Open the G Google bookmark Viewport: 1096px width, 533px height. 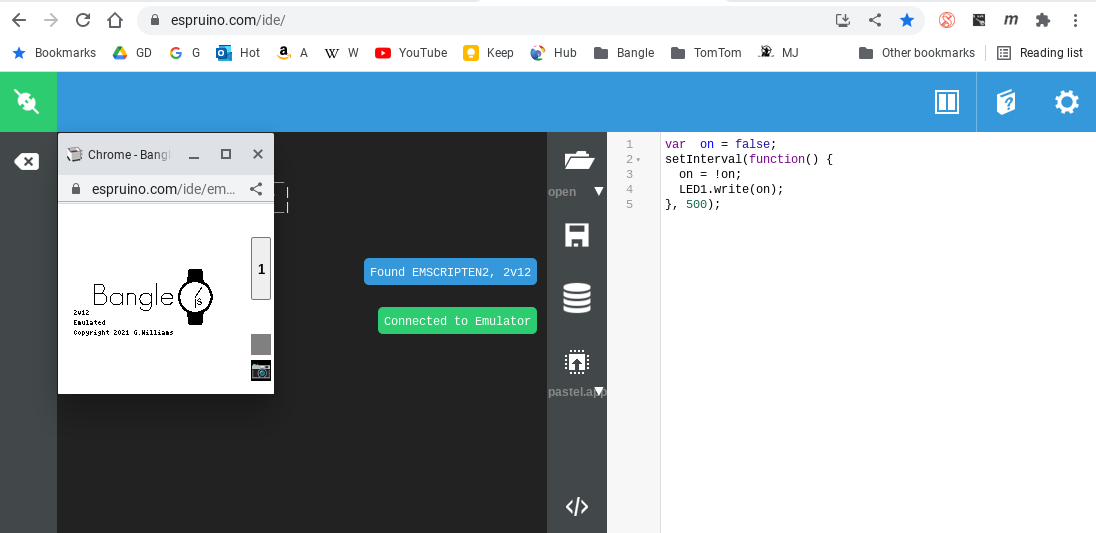pos(185,53)
